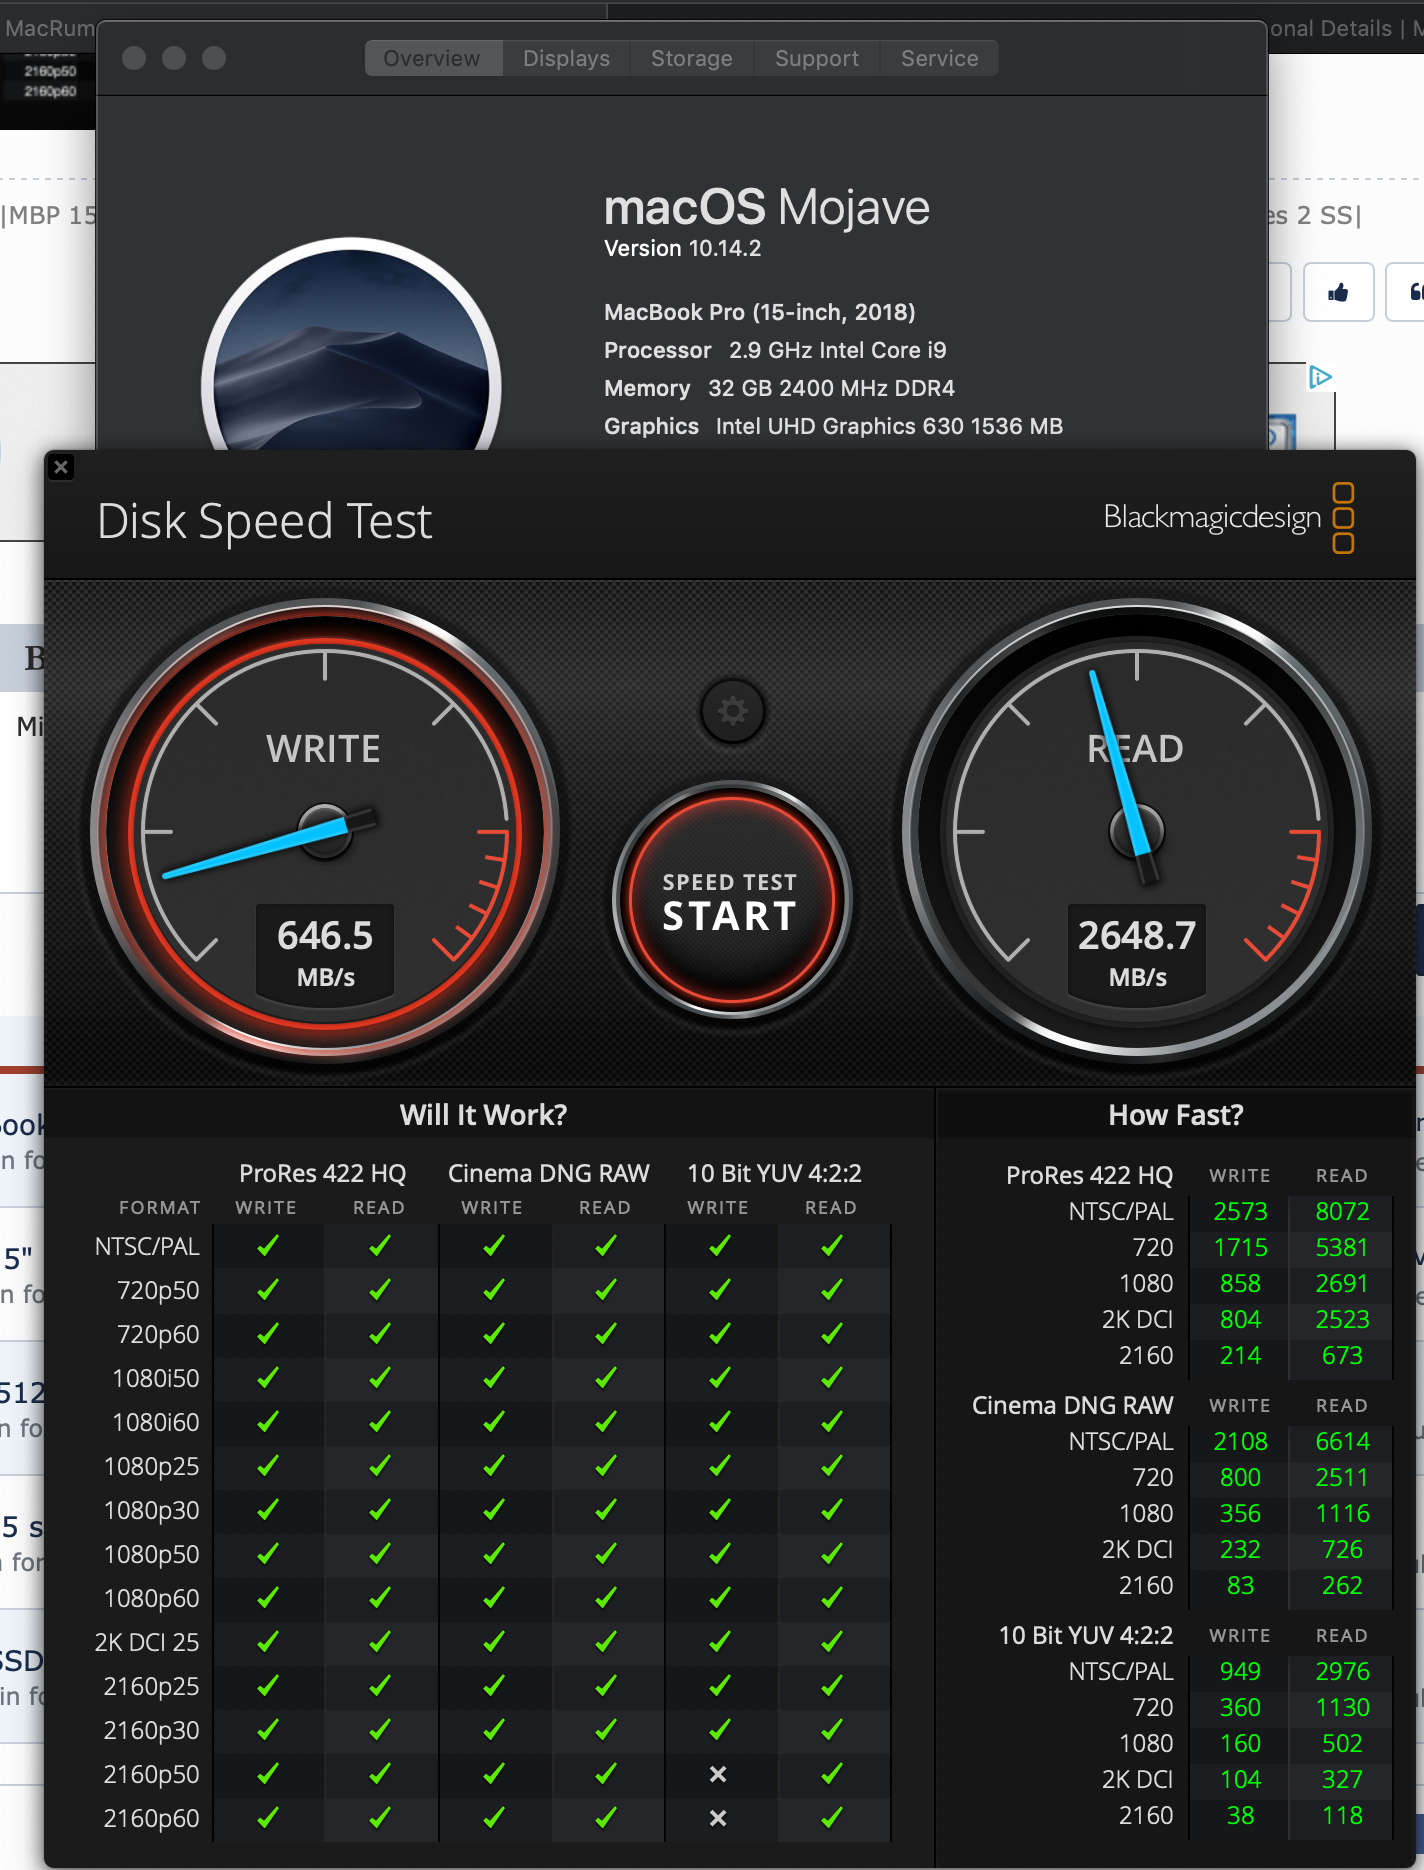Click 1080p60 ProRes read checkmark

pyautogui.click(x=379, y=1598)
